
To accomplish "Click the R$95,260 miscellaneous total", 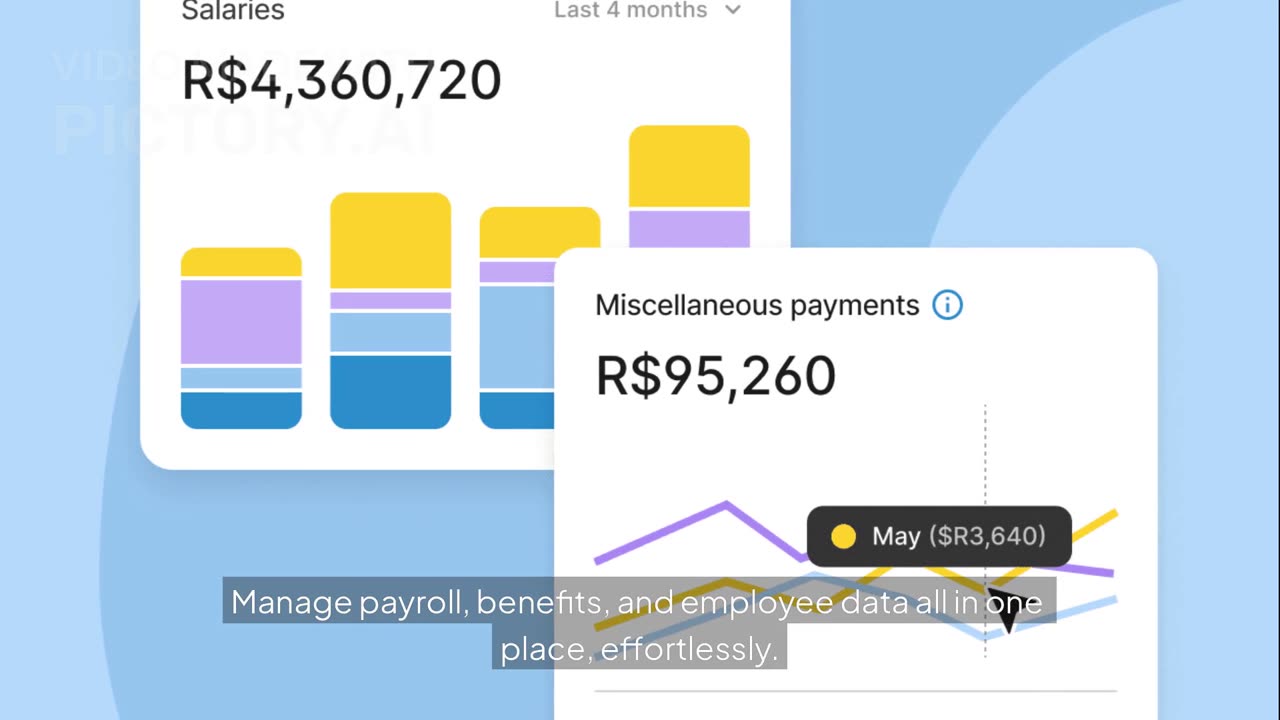I will pos(715,376).
